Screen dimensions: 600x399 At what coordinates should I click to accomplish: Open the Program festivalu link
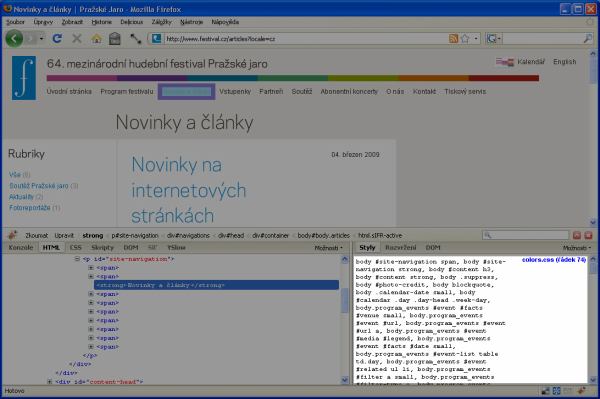tap(127, 91)
